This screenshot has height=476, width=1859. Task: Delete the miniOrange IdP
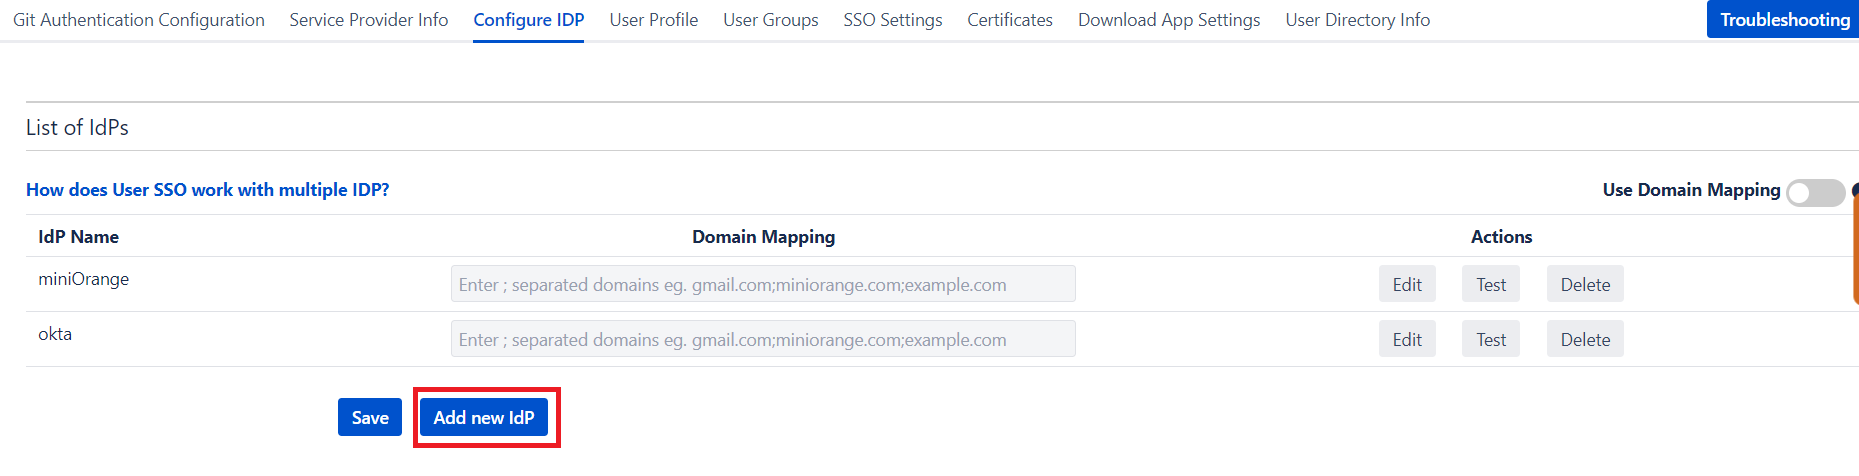click(x=1585, y=284)
